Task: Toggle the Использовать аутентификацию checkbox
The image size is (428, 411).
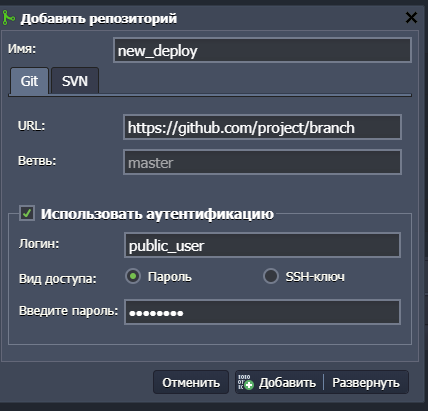Action: click(x=27, y=213)
